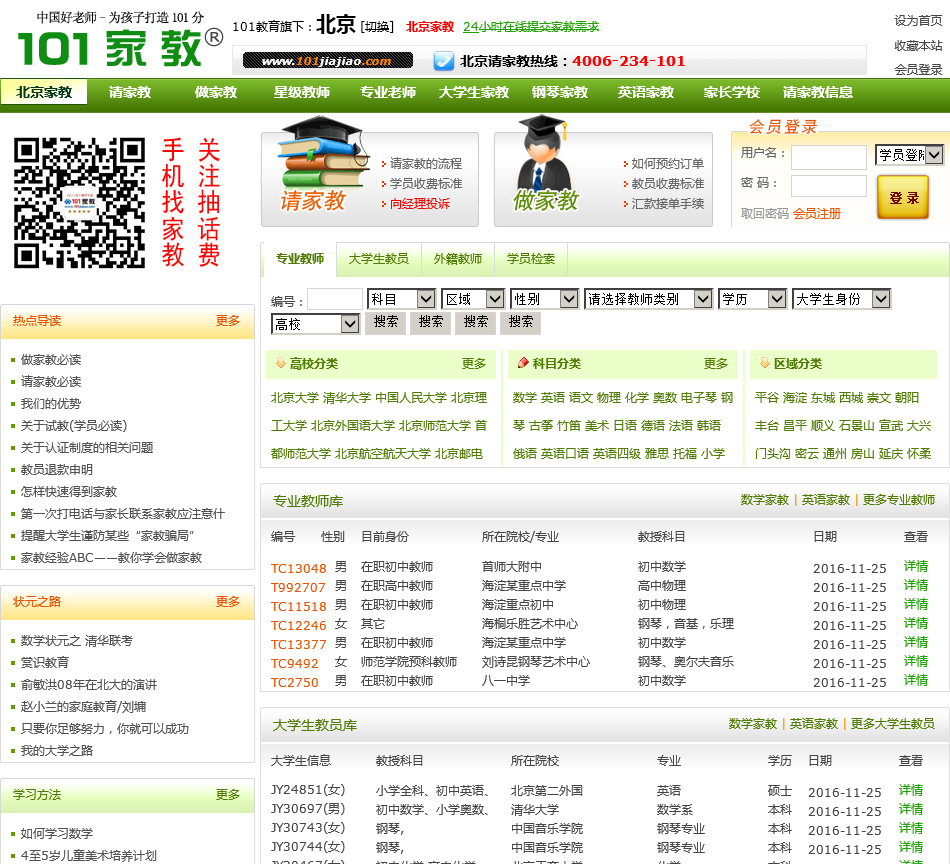Screen dimensions: 950x864
Task: Click 更多 in the 热点导读 panel
Action: [x=228, y=321]
